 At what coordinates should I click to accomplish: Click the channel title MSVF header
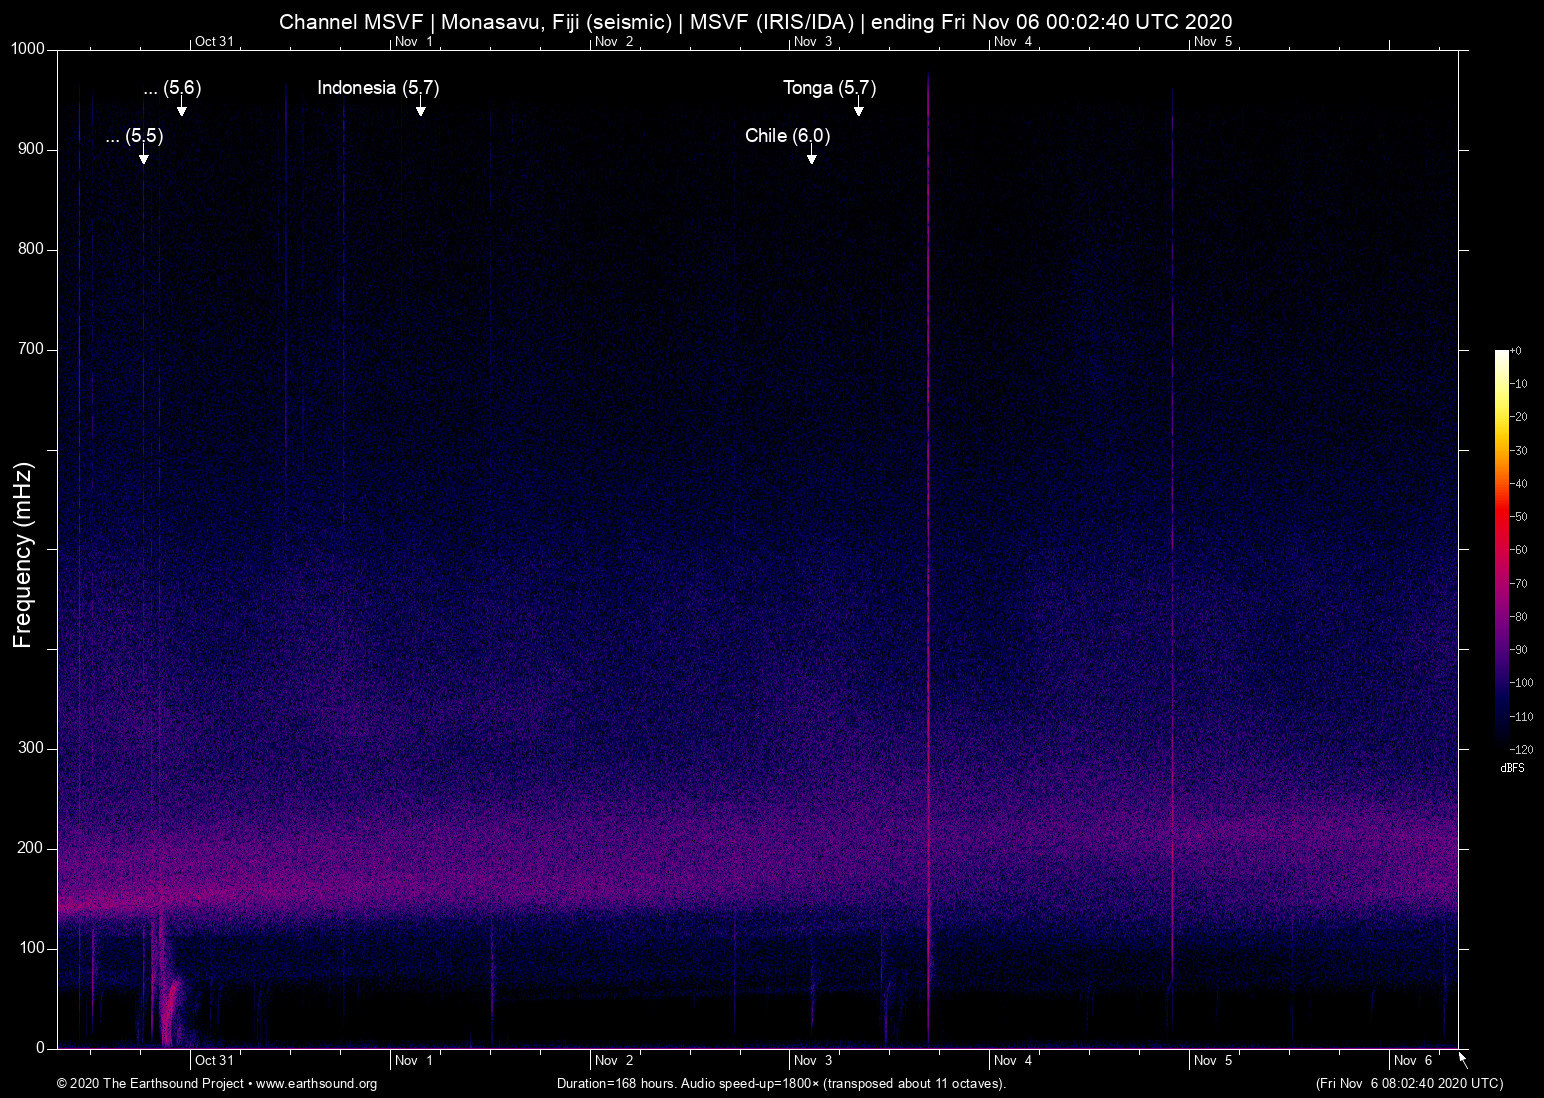(x=757, y=21)
